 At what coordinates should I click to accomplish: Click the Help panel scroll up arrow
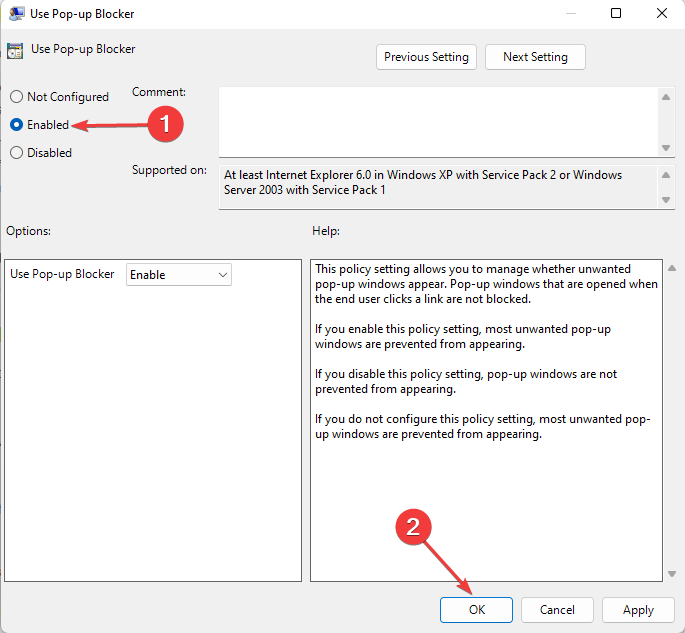click(672, 268)
